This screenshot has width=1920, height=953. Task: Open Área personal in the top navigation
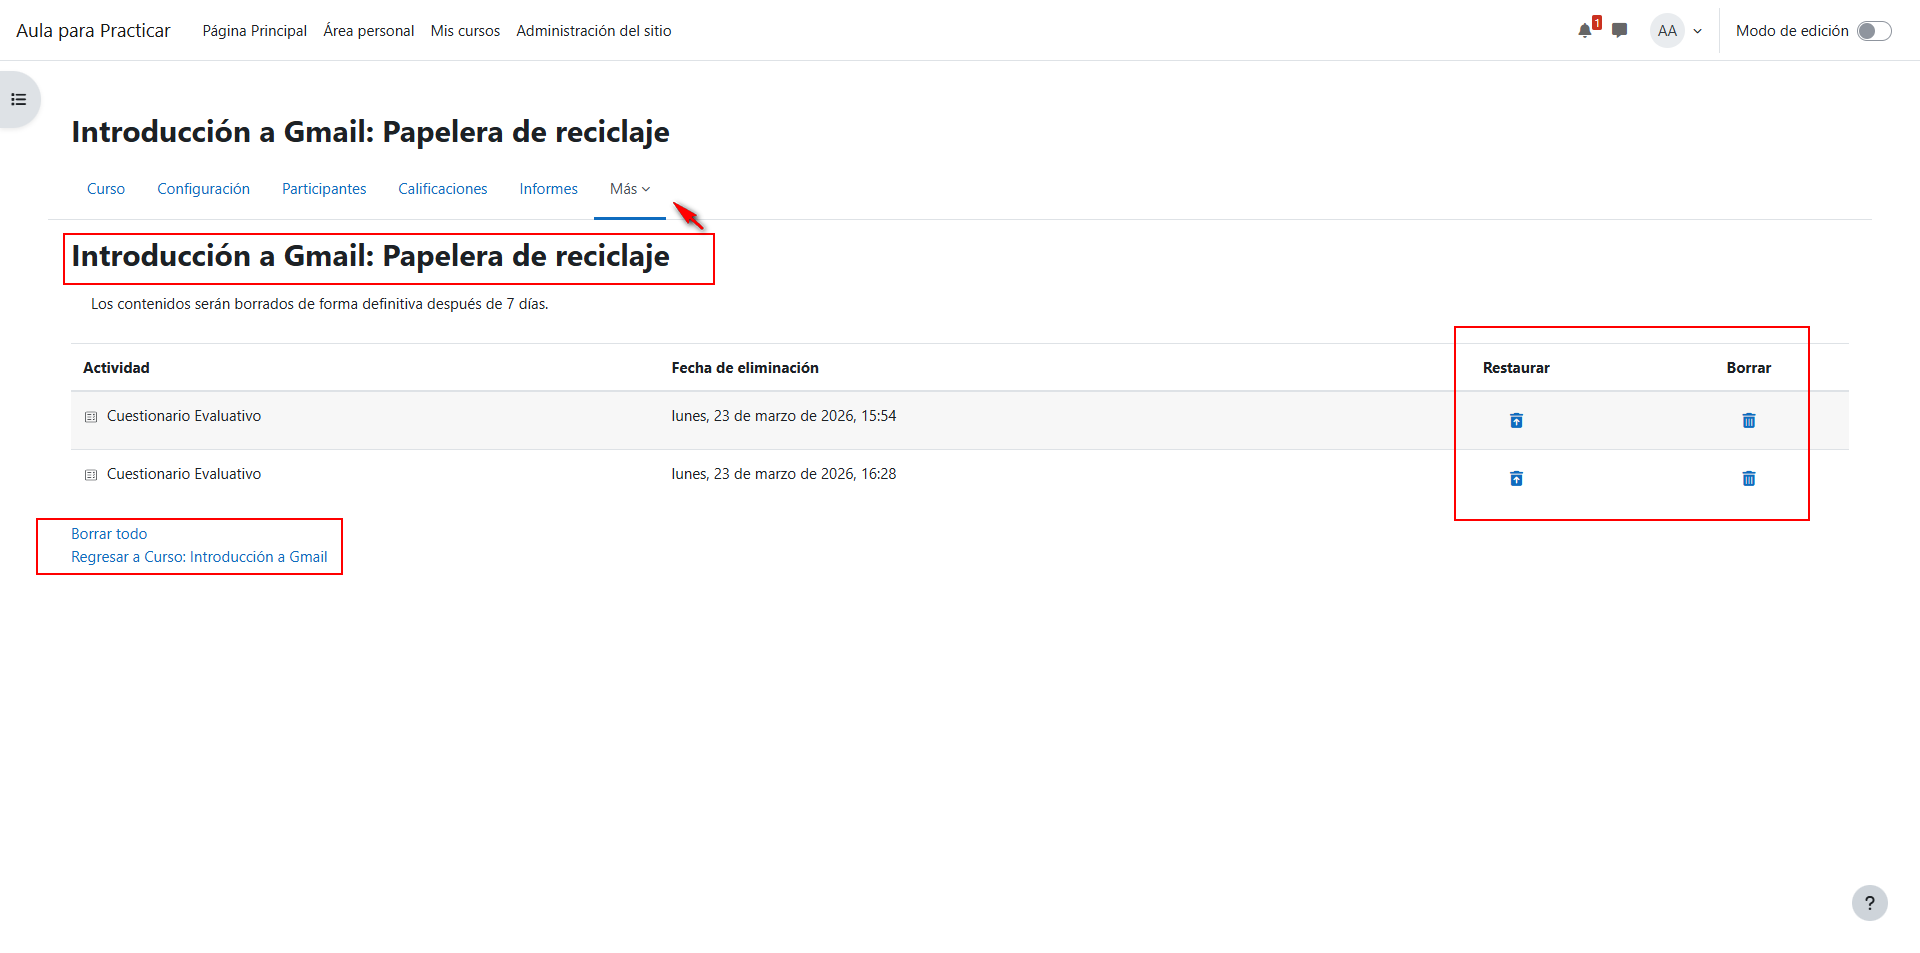pos(369,31)
